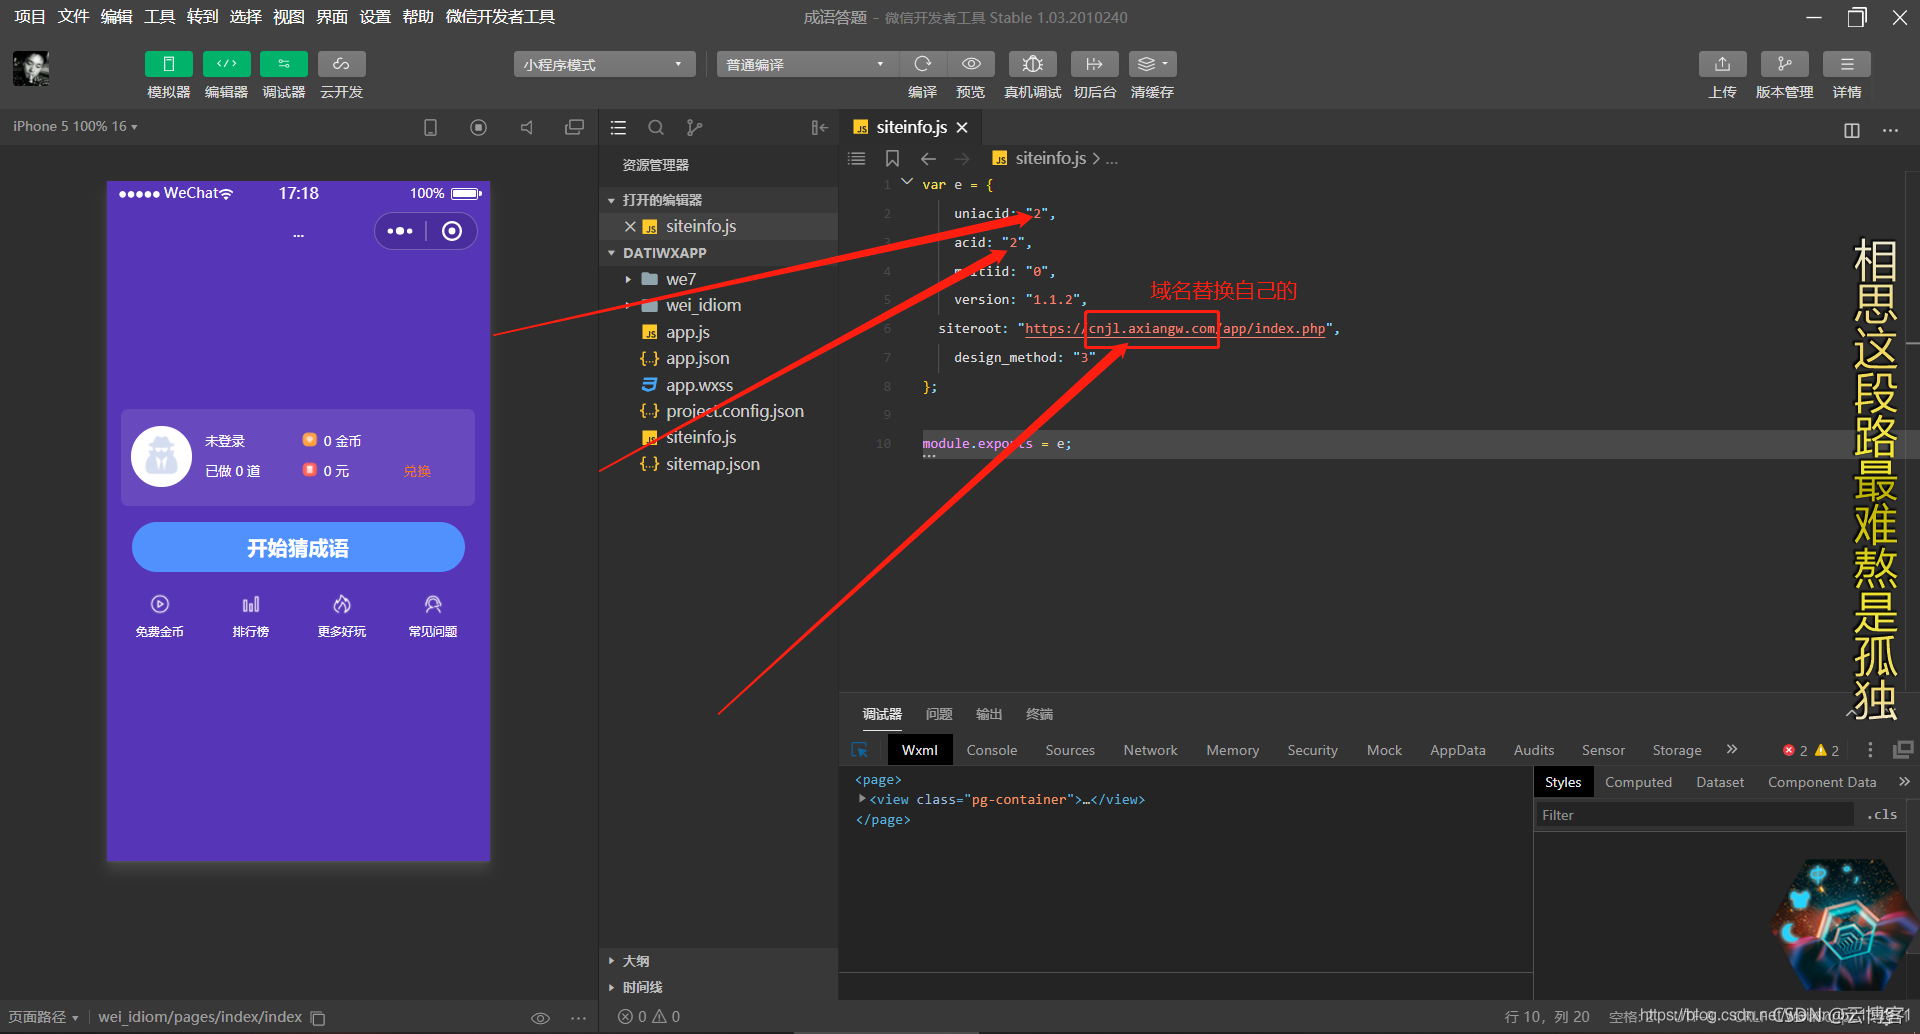Toggle the editor panel button
1920x1034 pixels.
click(226, 64)
